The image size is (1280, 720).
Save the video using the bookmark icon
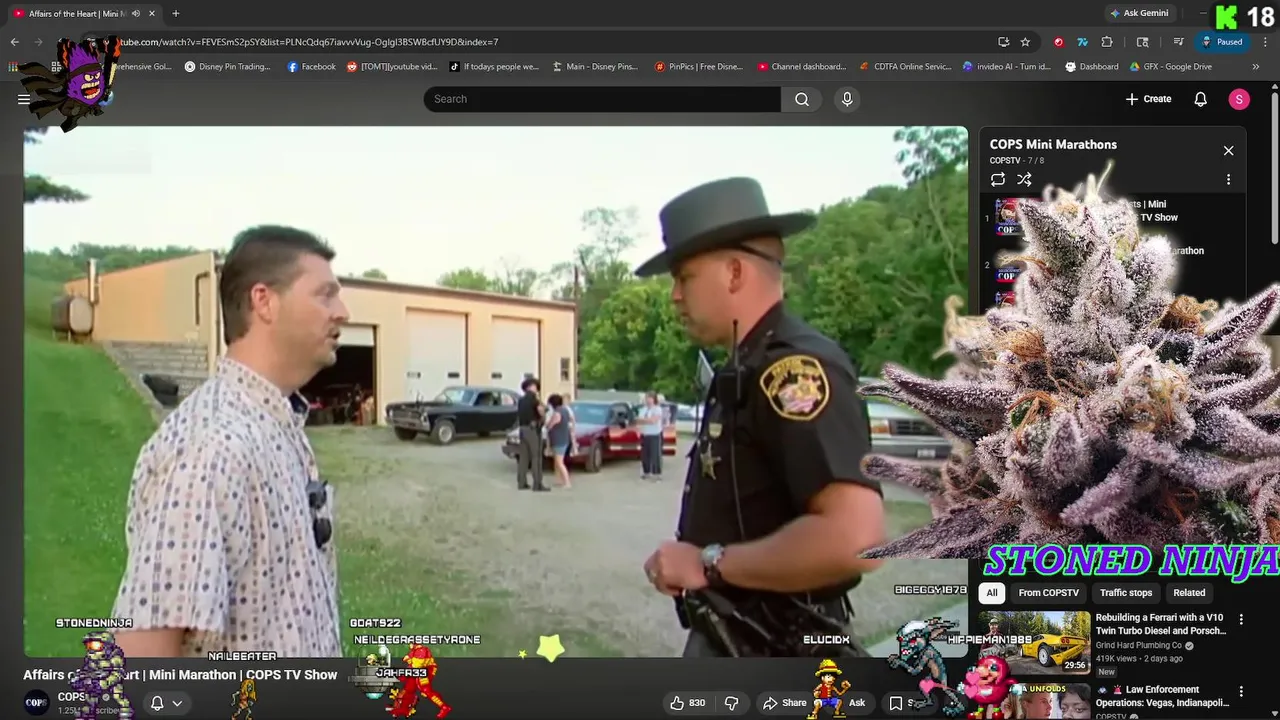[897, 703]
